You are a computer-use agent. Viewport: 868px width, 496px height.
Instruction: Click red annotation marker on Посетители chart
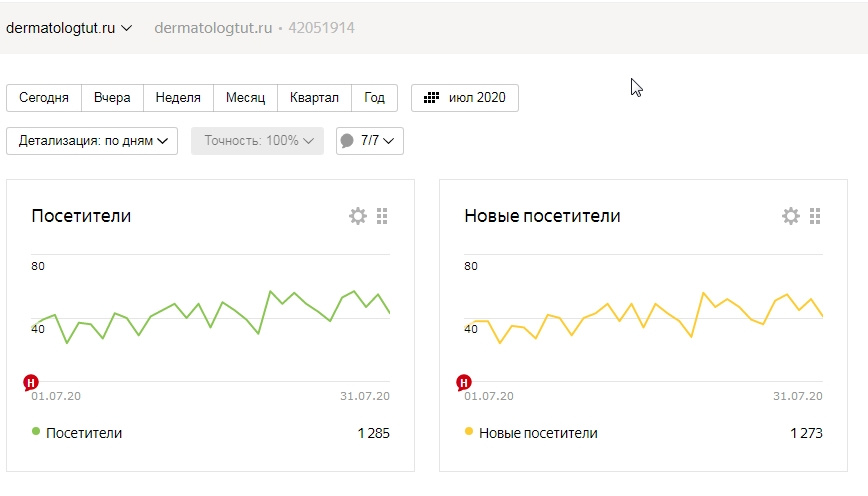point(31,382)
